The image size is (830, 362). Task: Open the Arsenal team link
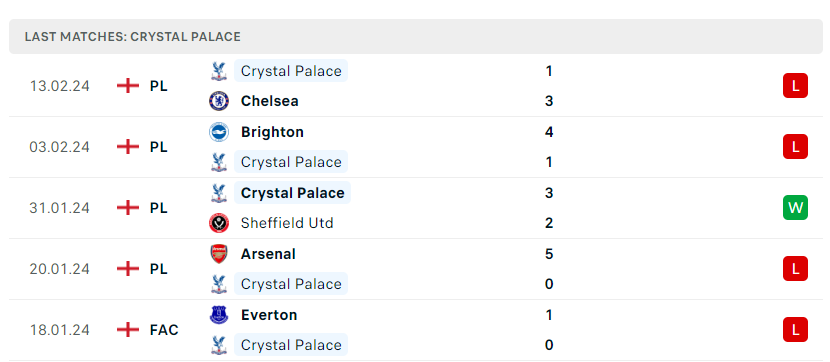point(268,254)
